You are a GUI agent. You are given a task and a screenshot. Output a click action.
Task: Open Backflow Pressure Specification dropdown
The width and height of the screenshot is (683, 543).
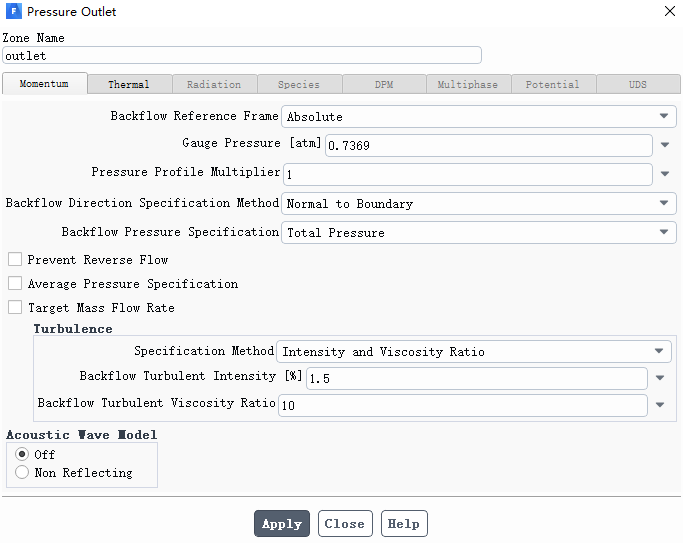click(x=478, y=233)
